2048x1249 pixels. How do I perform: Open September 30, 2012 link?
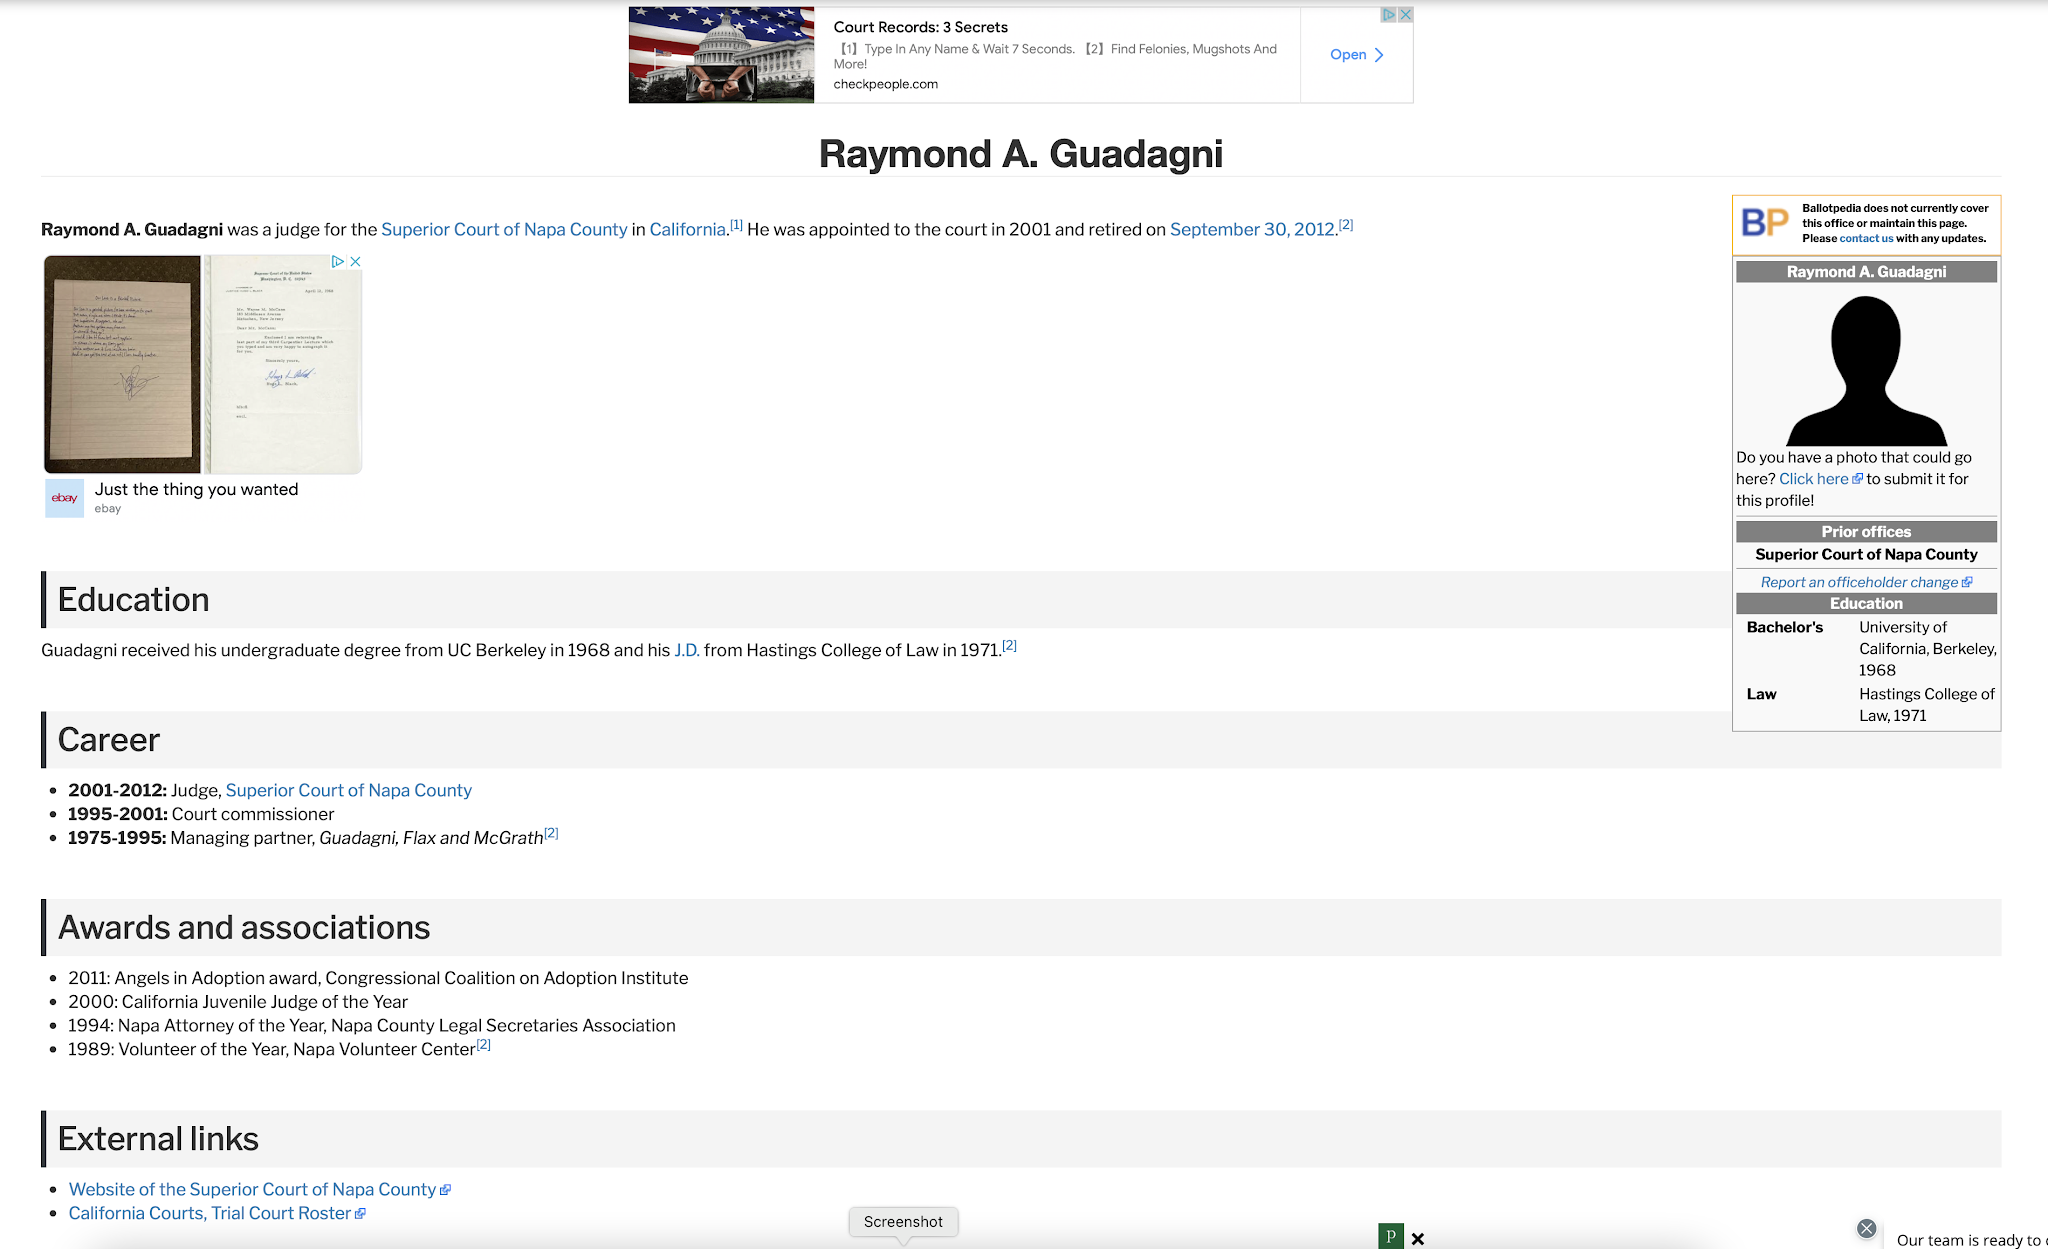[1252, 230]
